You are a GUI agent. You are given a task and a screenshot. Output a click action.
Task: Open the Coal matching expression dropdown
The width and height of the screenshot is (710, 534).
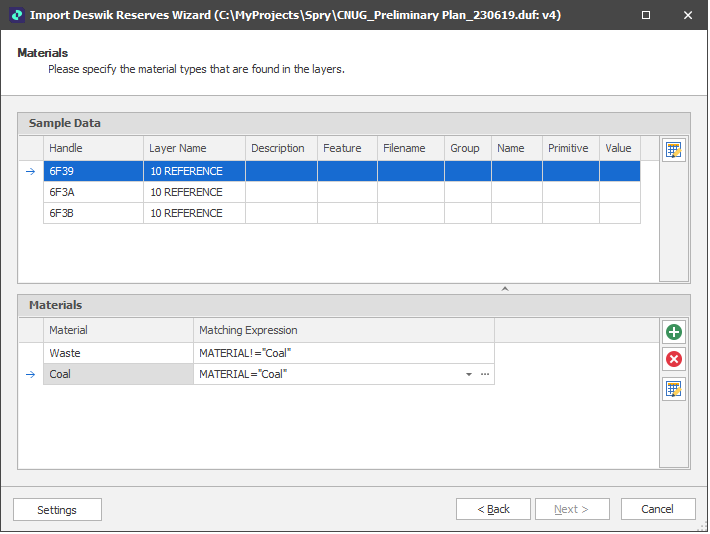tap(469, 374)
